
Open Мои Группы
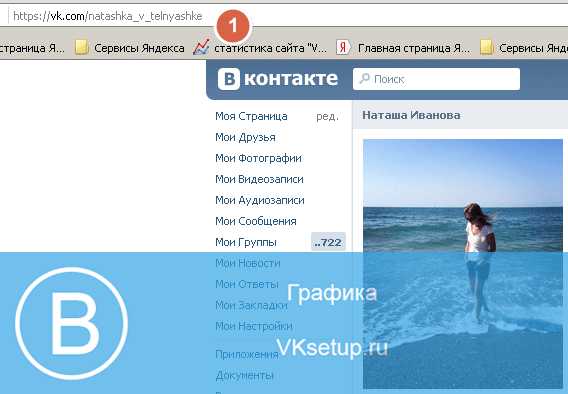246,242
